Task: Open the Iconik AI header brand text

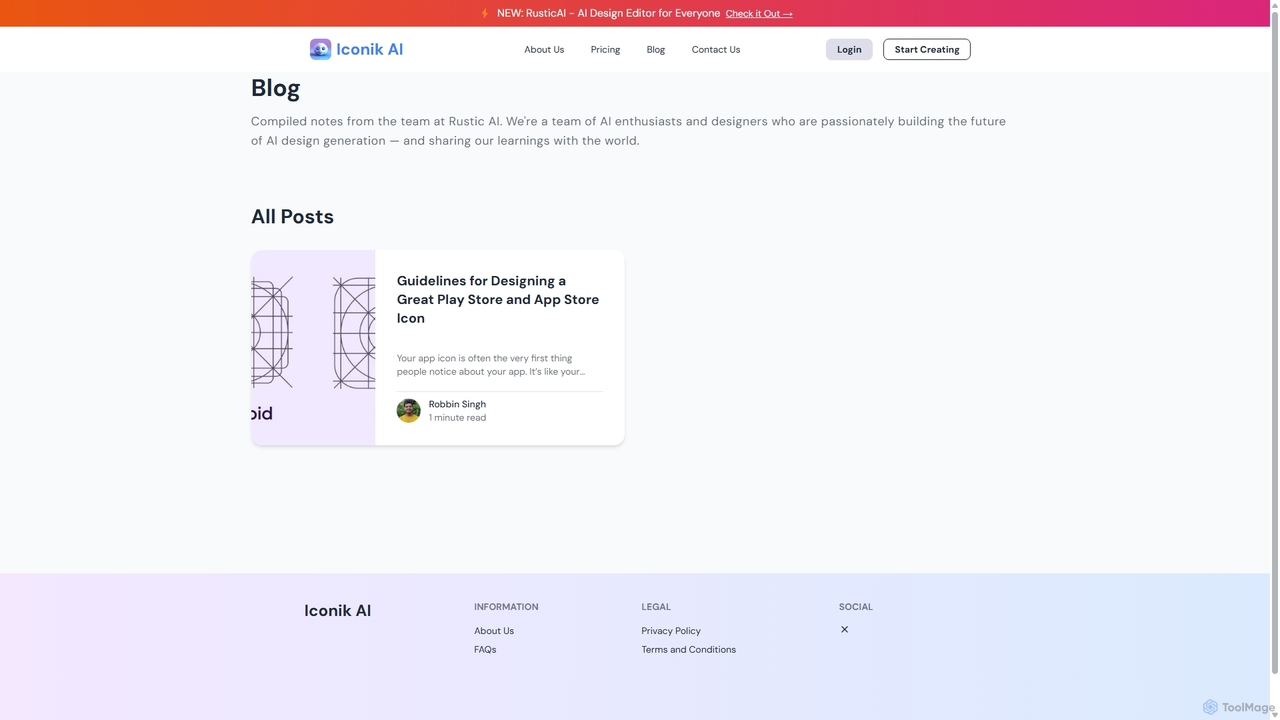Action: [369, 49]
